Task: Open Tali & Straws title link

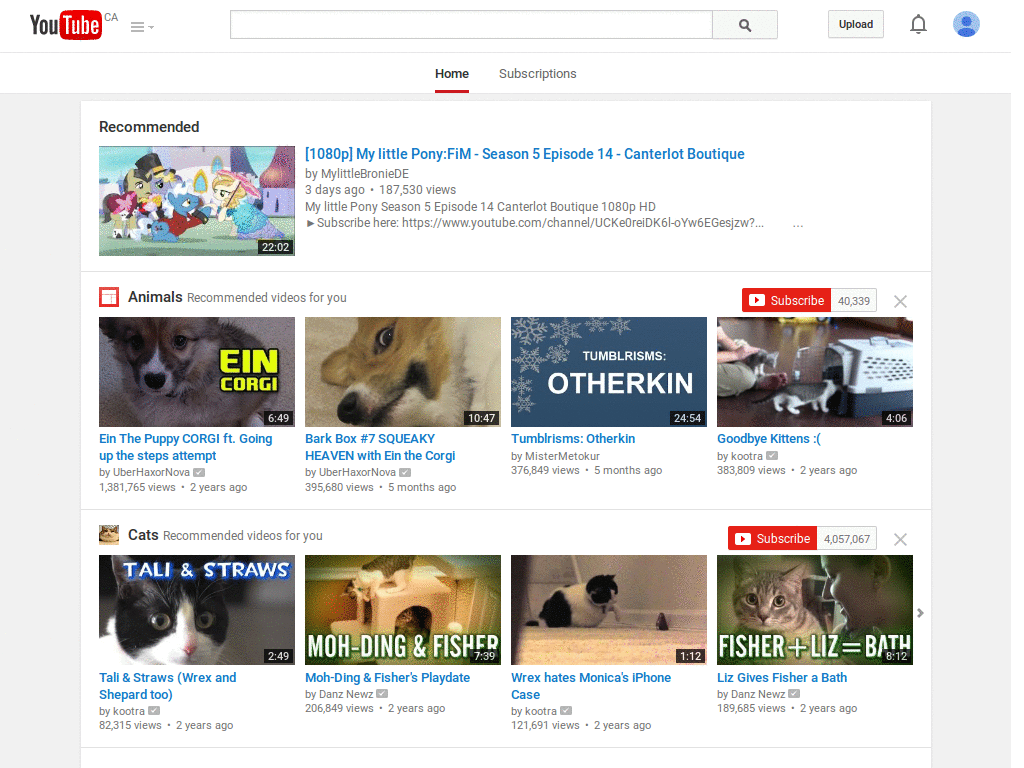Action: pyautogui.click(x=168, y=686)
